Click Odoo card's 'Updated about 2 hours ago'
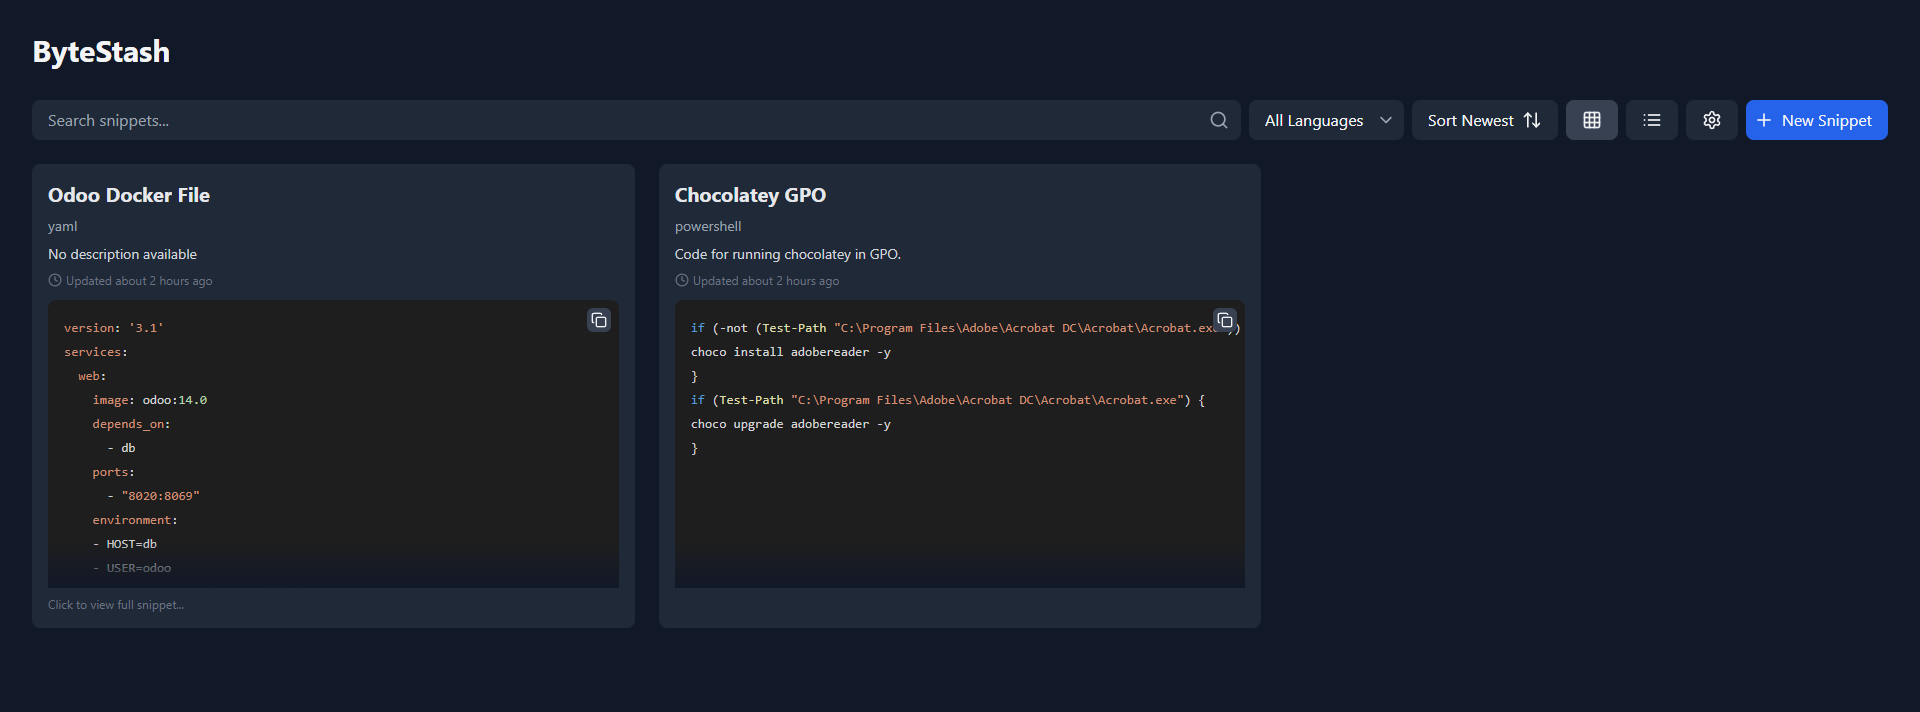Screen dimensions: 1920x712 139,281
